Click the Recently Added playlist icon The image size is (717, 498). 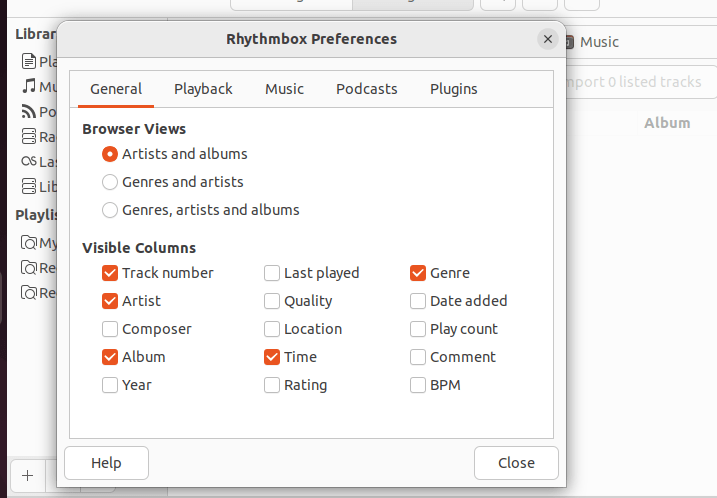pyautogui.click(x=28, y=268)
